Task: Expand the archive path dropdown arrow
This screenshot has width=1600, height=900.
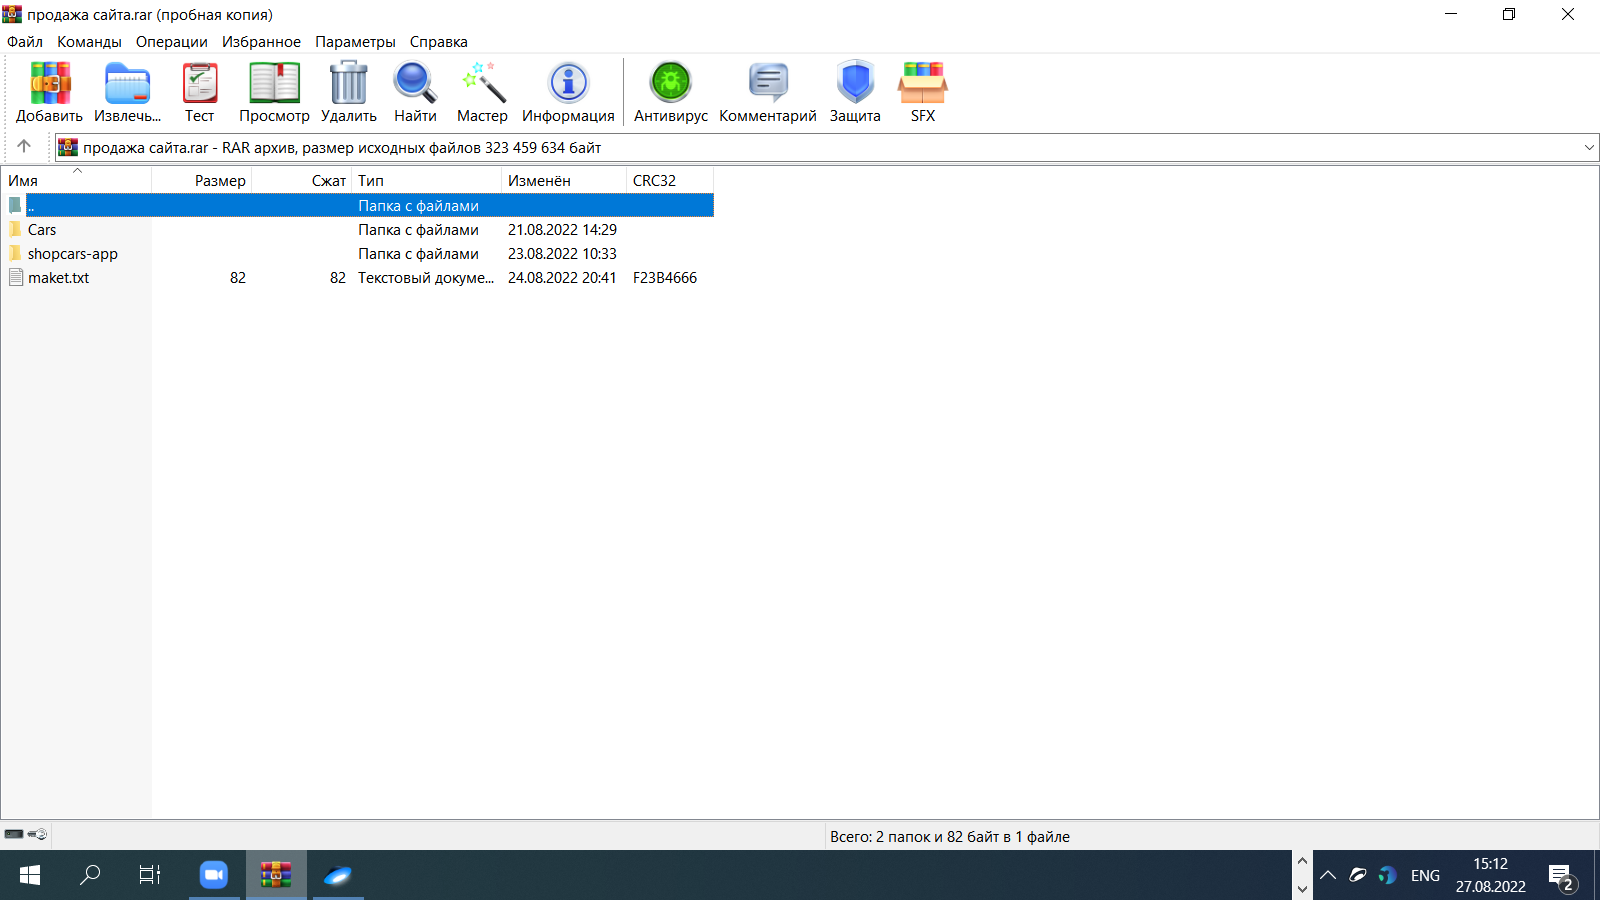Action: point(1589,148)
